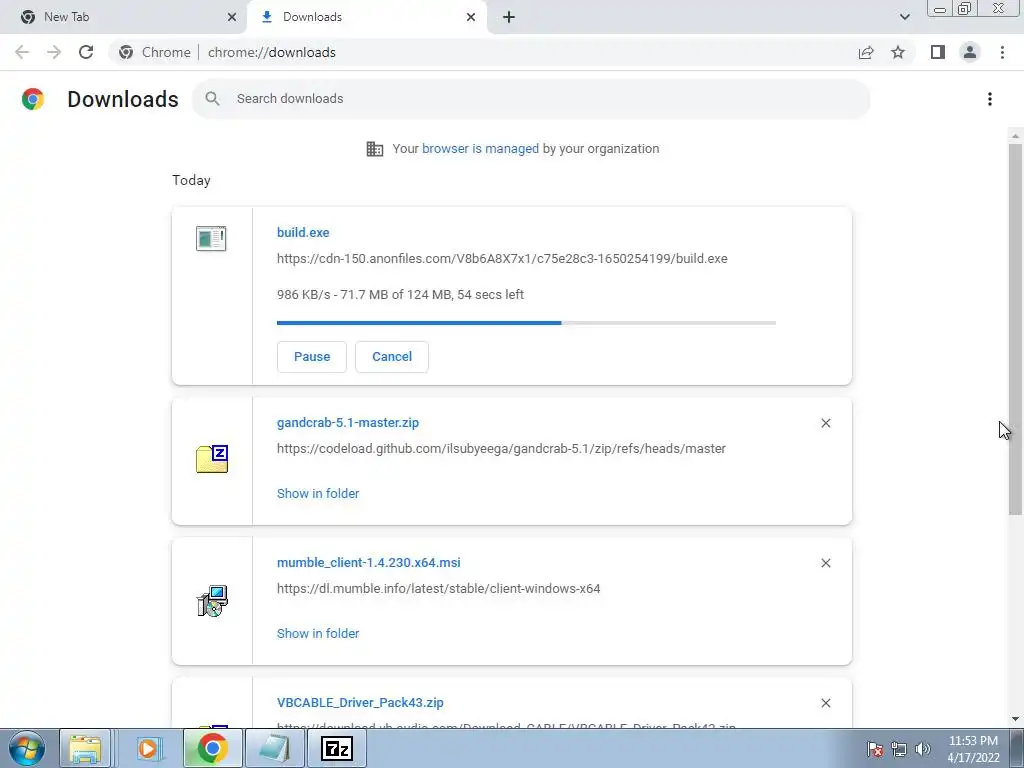Show gandcrab-5.1-master.zip in folder

(x=318, y=494)
